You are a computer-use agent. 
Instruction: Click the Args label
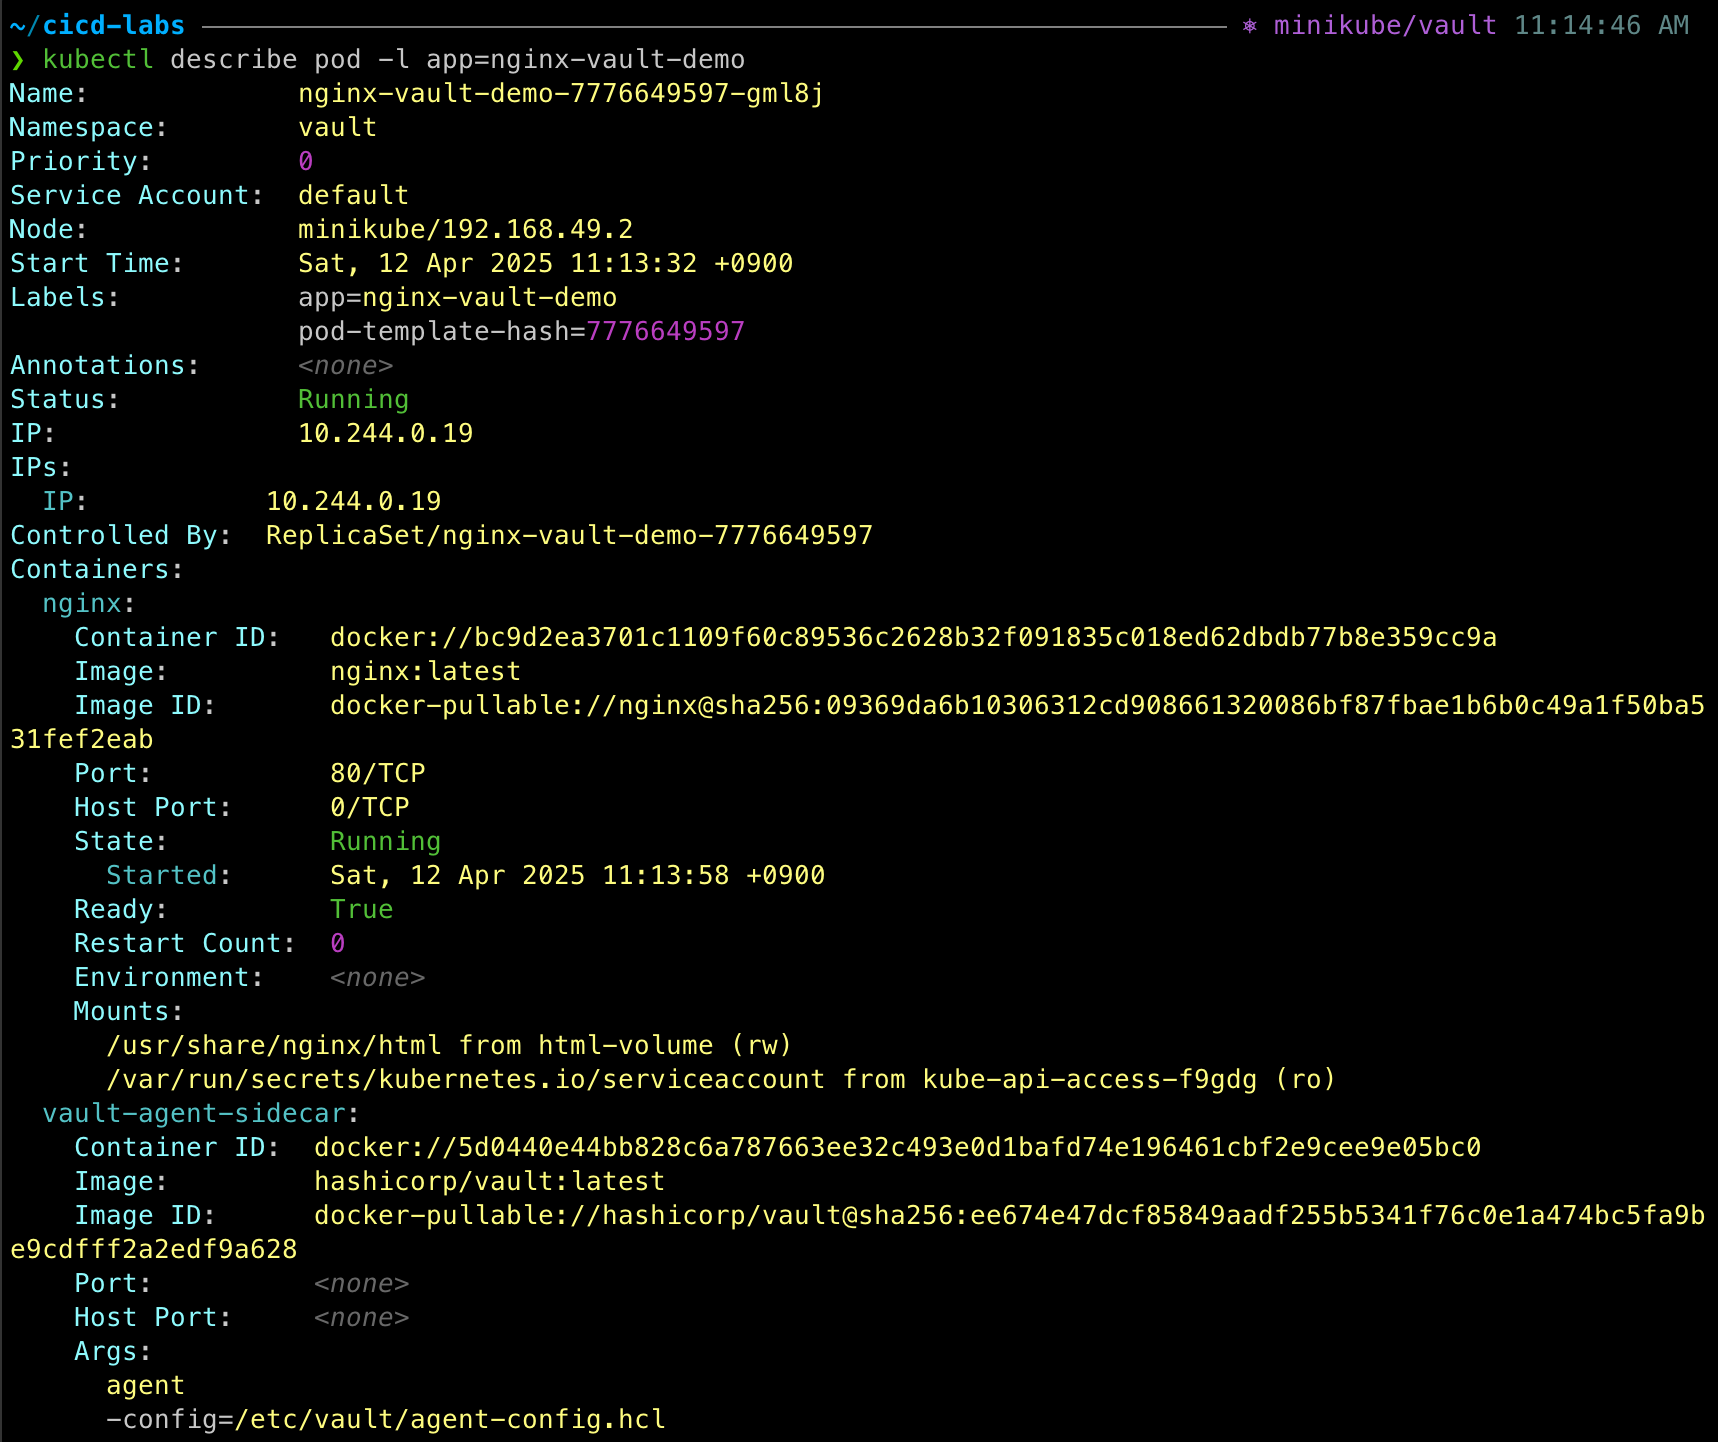pyautogui.click(x=113, y=1351)
